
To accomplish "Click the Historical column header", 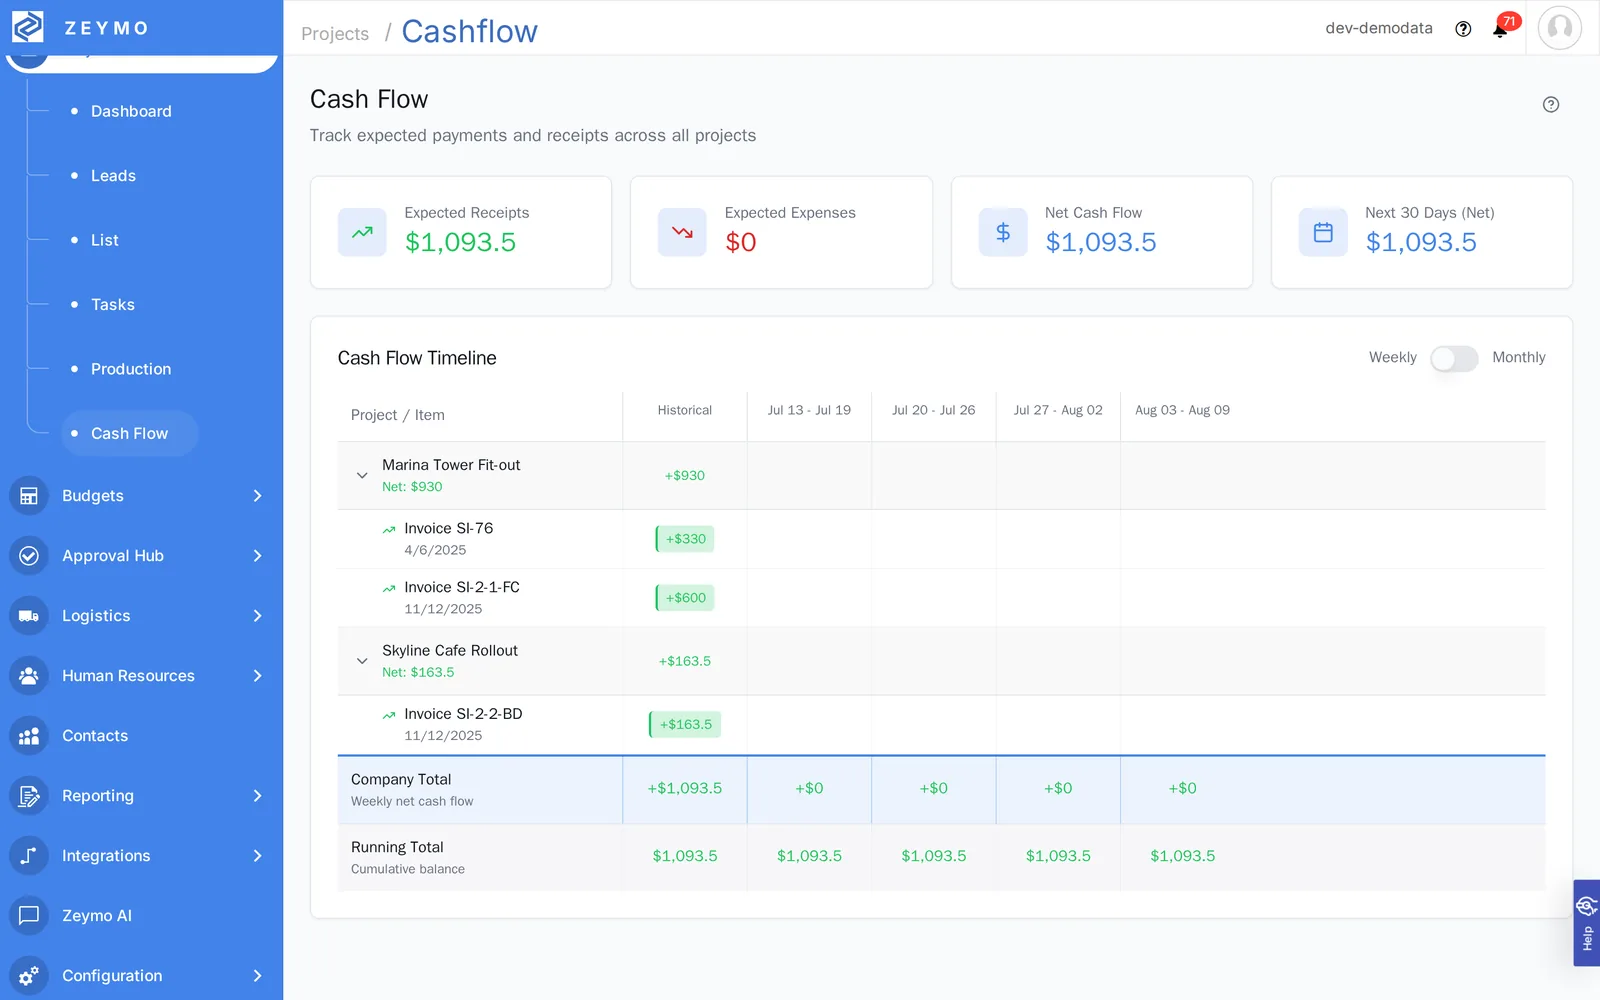I will pos(685,410).
